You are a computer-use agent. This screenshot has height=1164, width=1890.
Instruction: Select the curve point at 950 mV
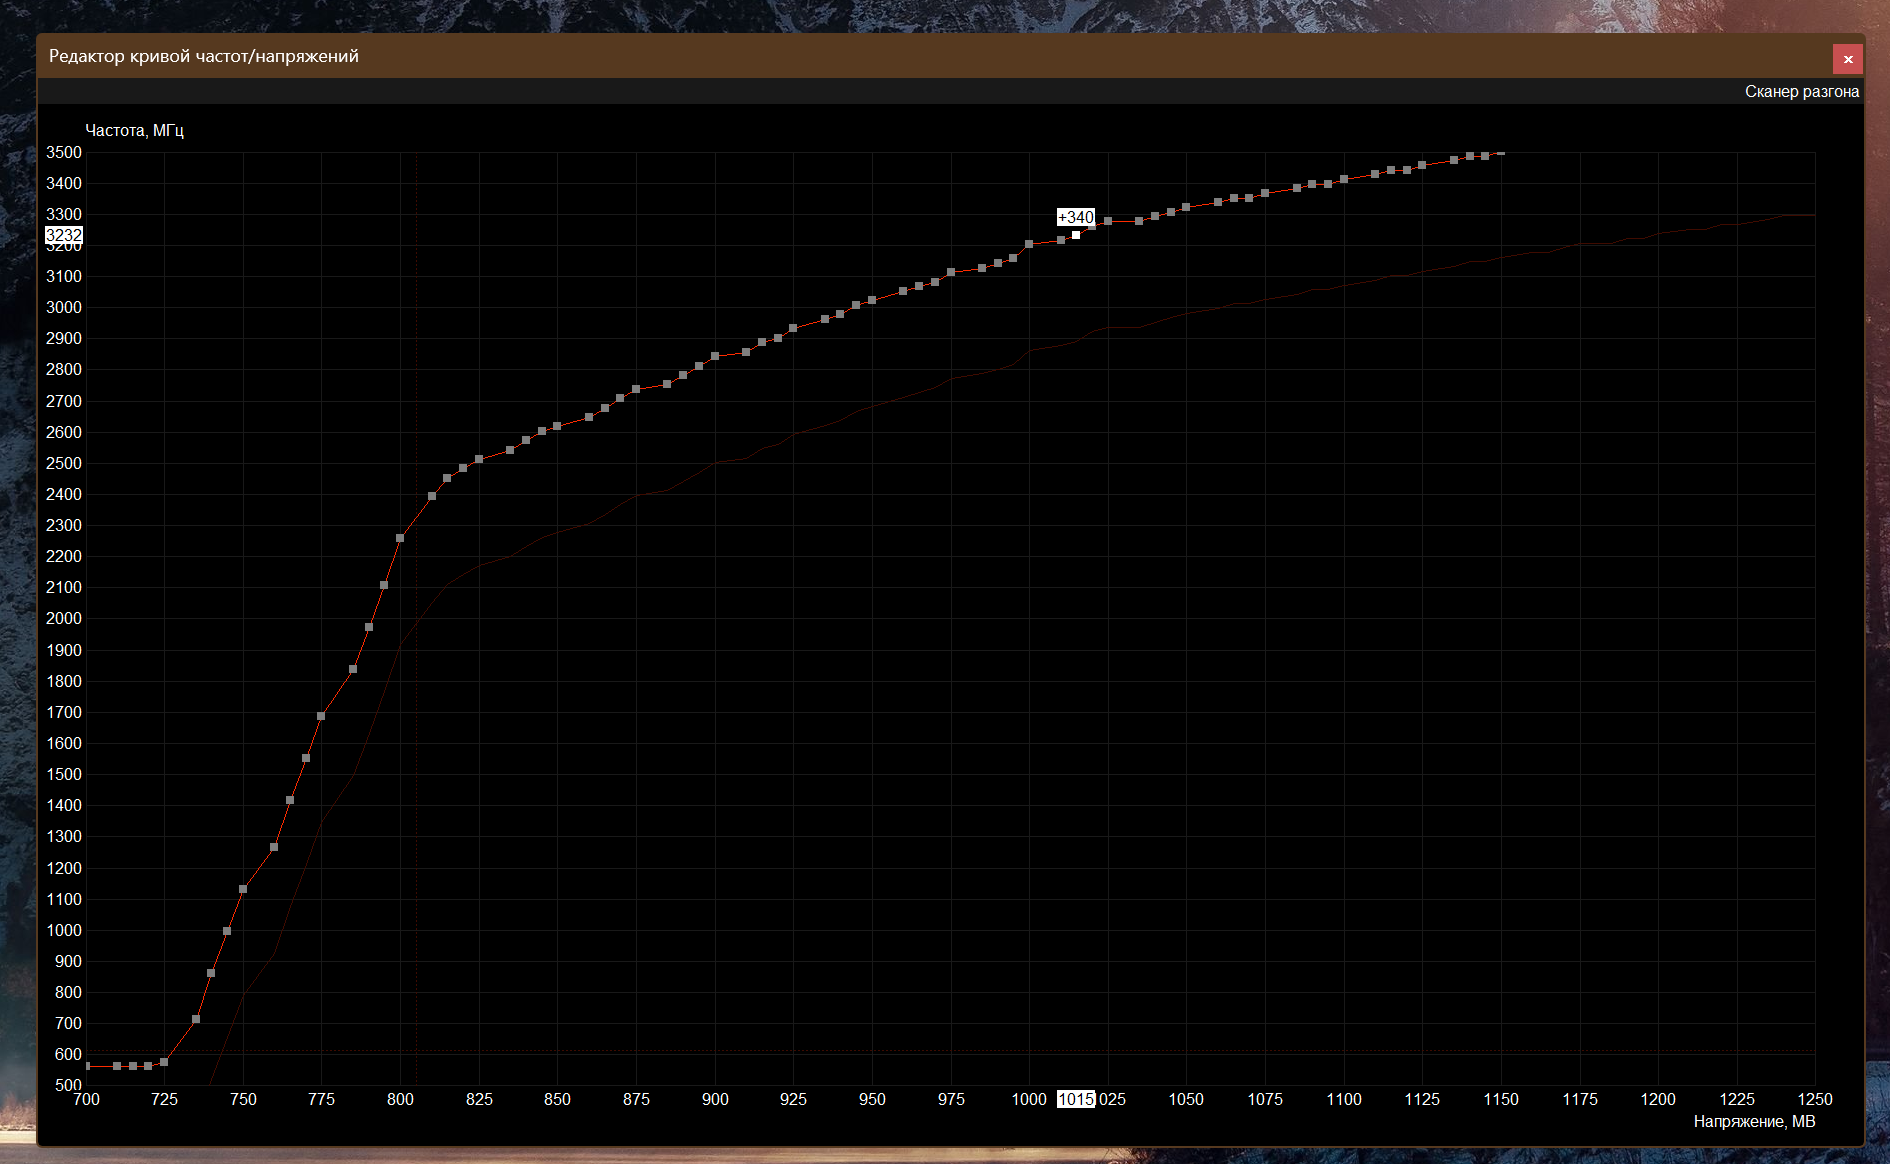point(872,300)
